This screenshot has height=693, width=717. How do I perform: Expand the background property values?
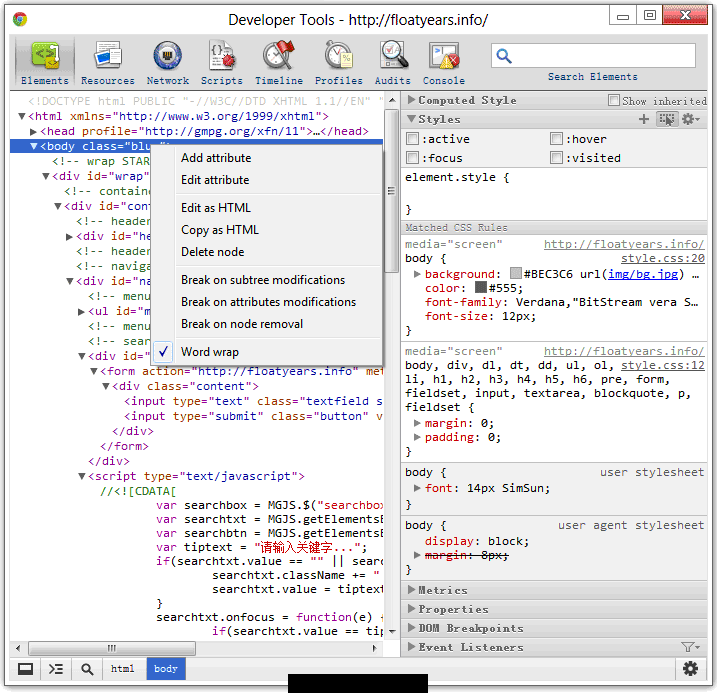(x=417, y=274)
